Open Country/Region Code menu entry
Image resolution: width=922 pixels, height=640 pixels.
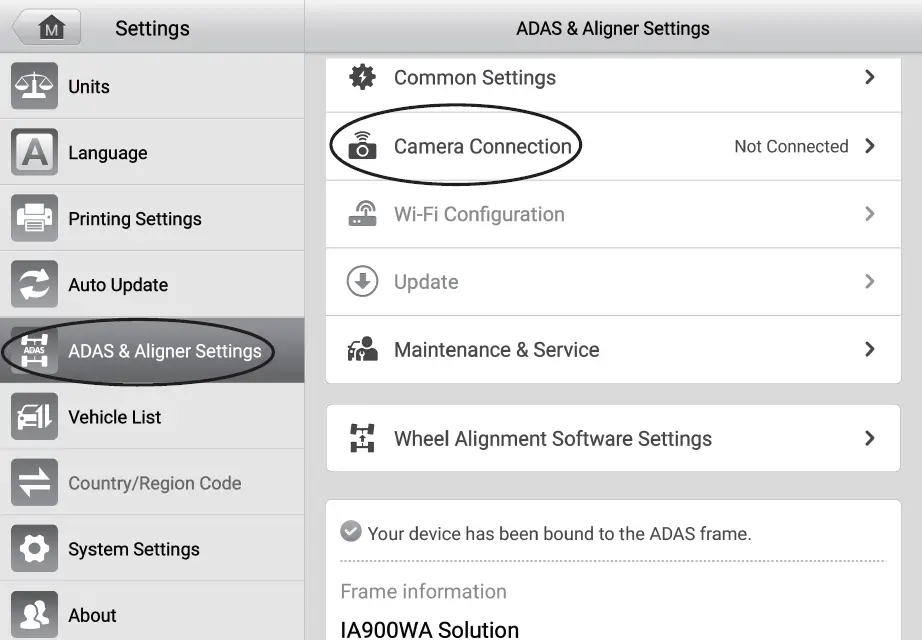tap(154, 483)
